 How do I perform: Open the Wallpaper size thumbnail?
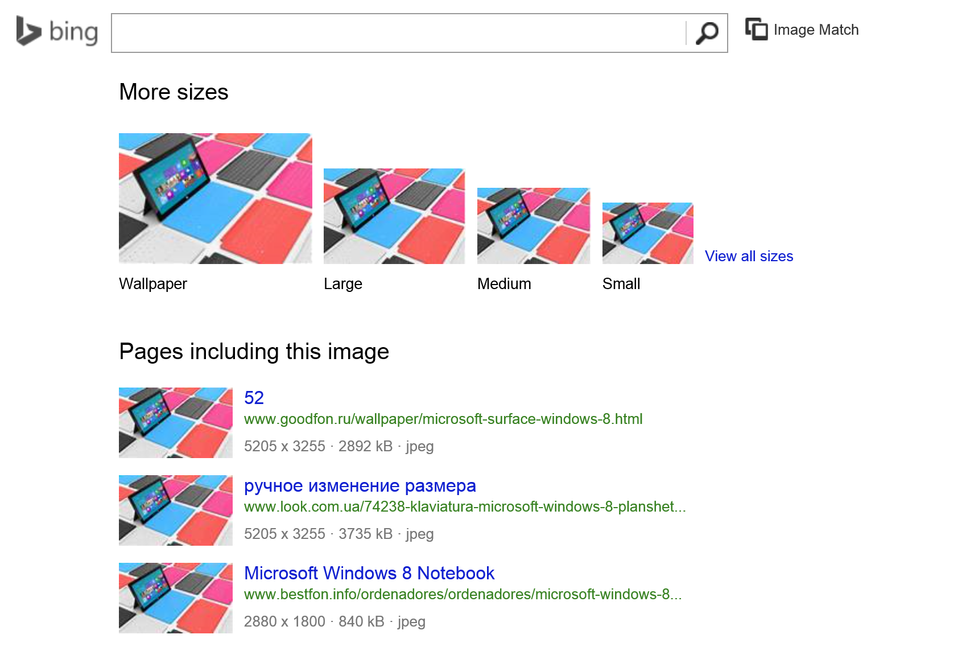pos(215,198)
